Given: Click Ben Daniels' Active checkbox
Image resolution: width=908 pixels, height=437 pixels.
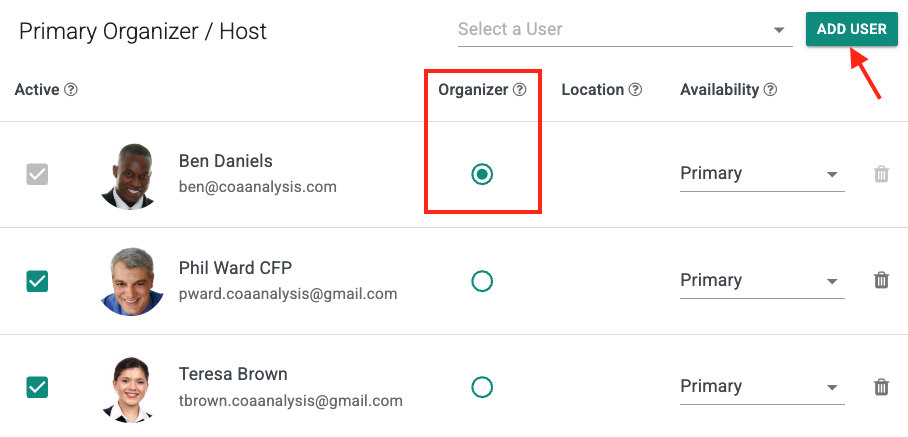Looking at the screenshot, I should click(37, 174).
